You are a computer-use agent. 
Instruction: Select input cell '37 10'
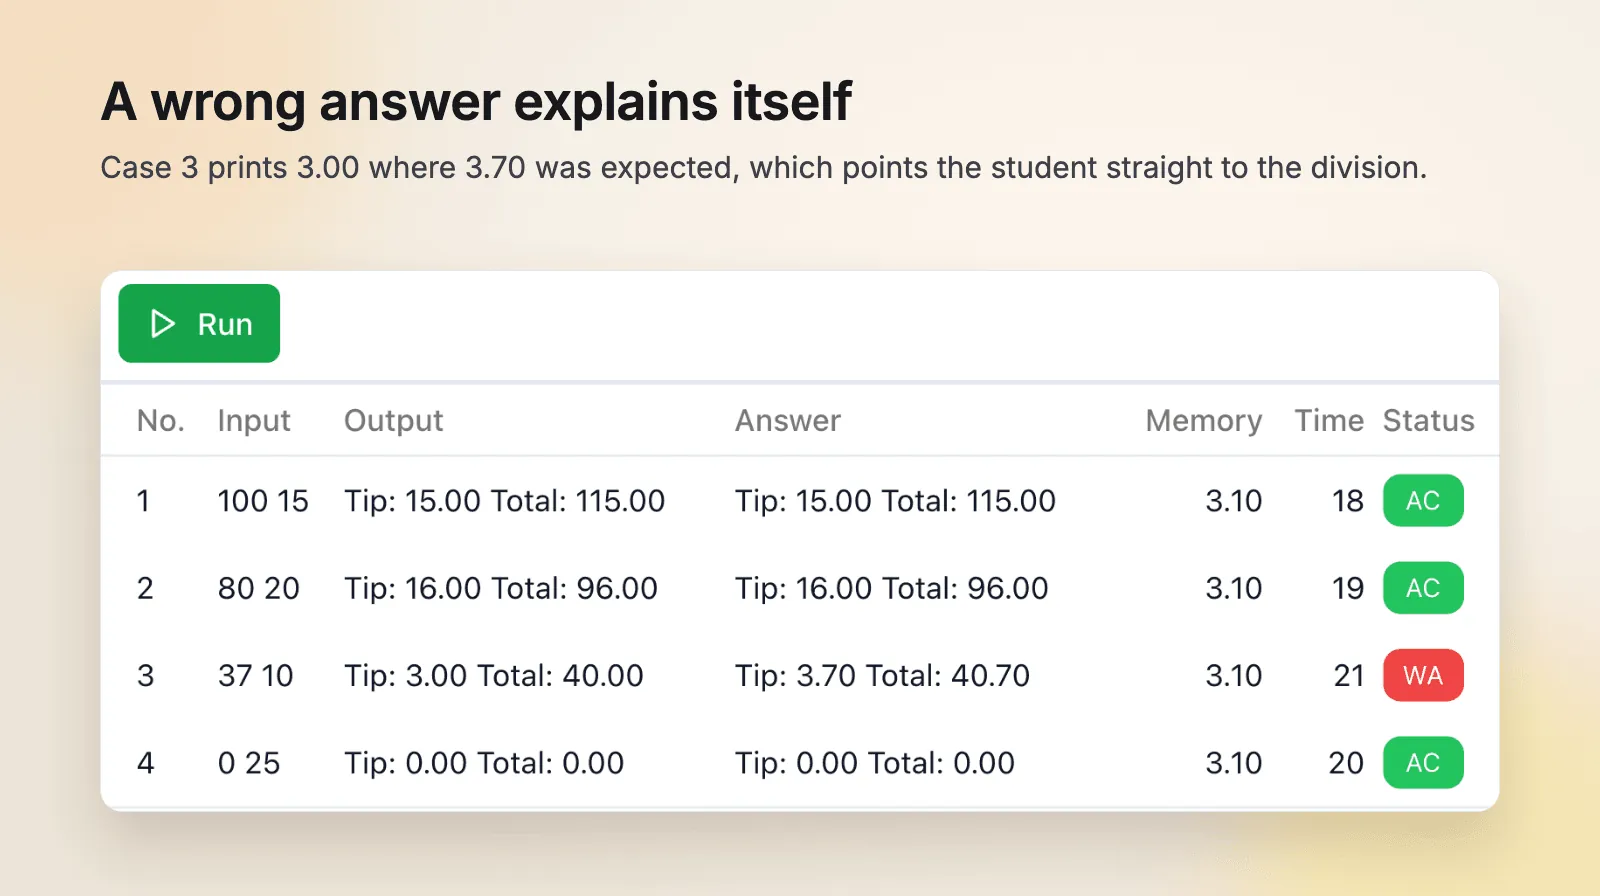(256, 675)
